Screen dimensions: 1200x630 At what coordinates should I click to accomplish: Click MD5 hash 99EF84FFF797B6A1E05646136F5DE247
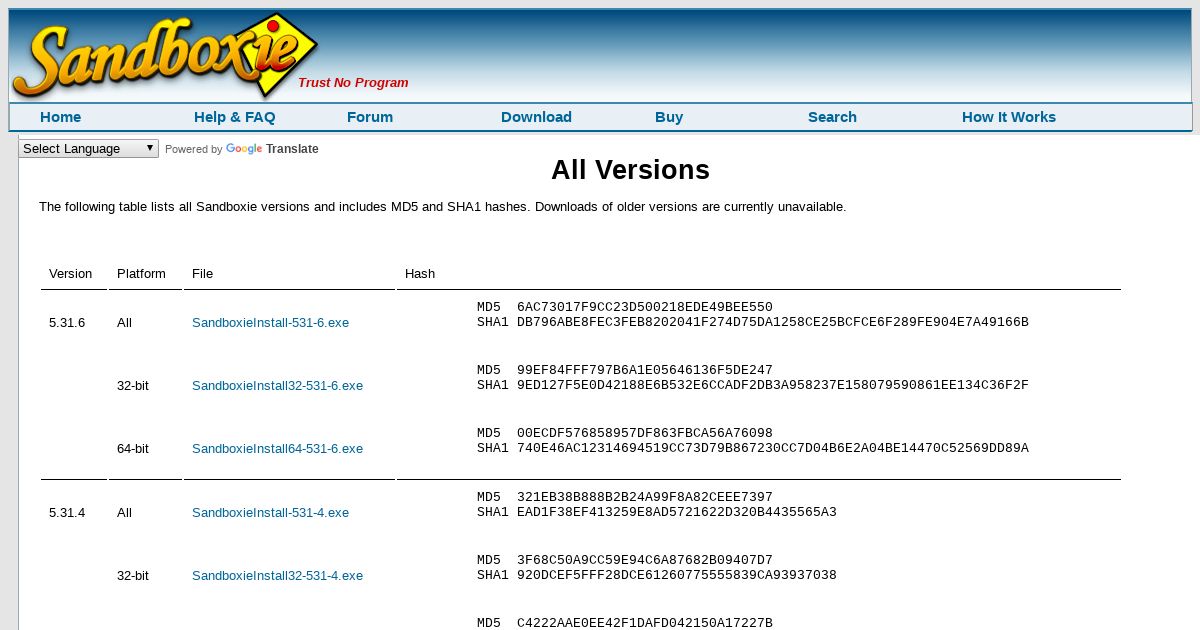(x=645, y=370)
